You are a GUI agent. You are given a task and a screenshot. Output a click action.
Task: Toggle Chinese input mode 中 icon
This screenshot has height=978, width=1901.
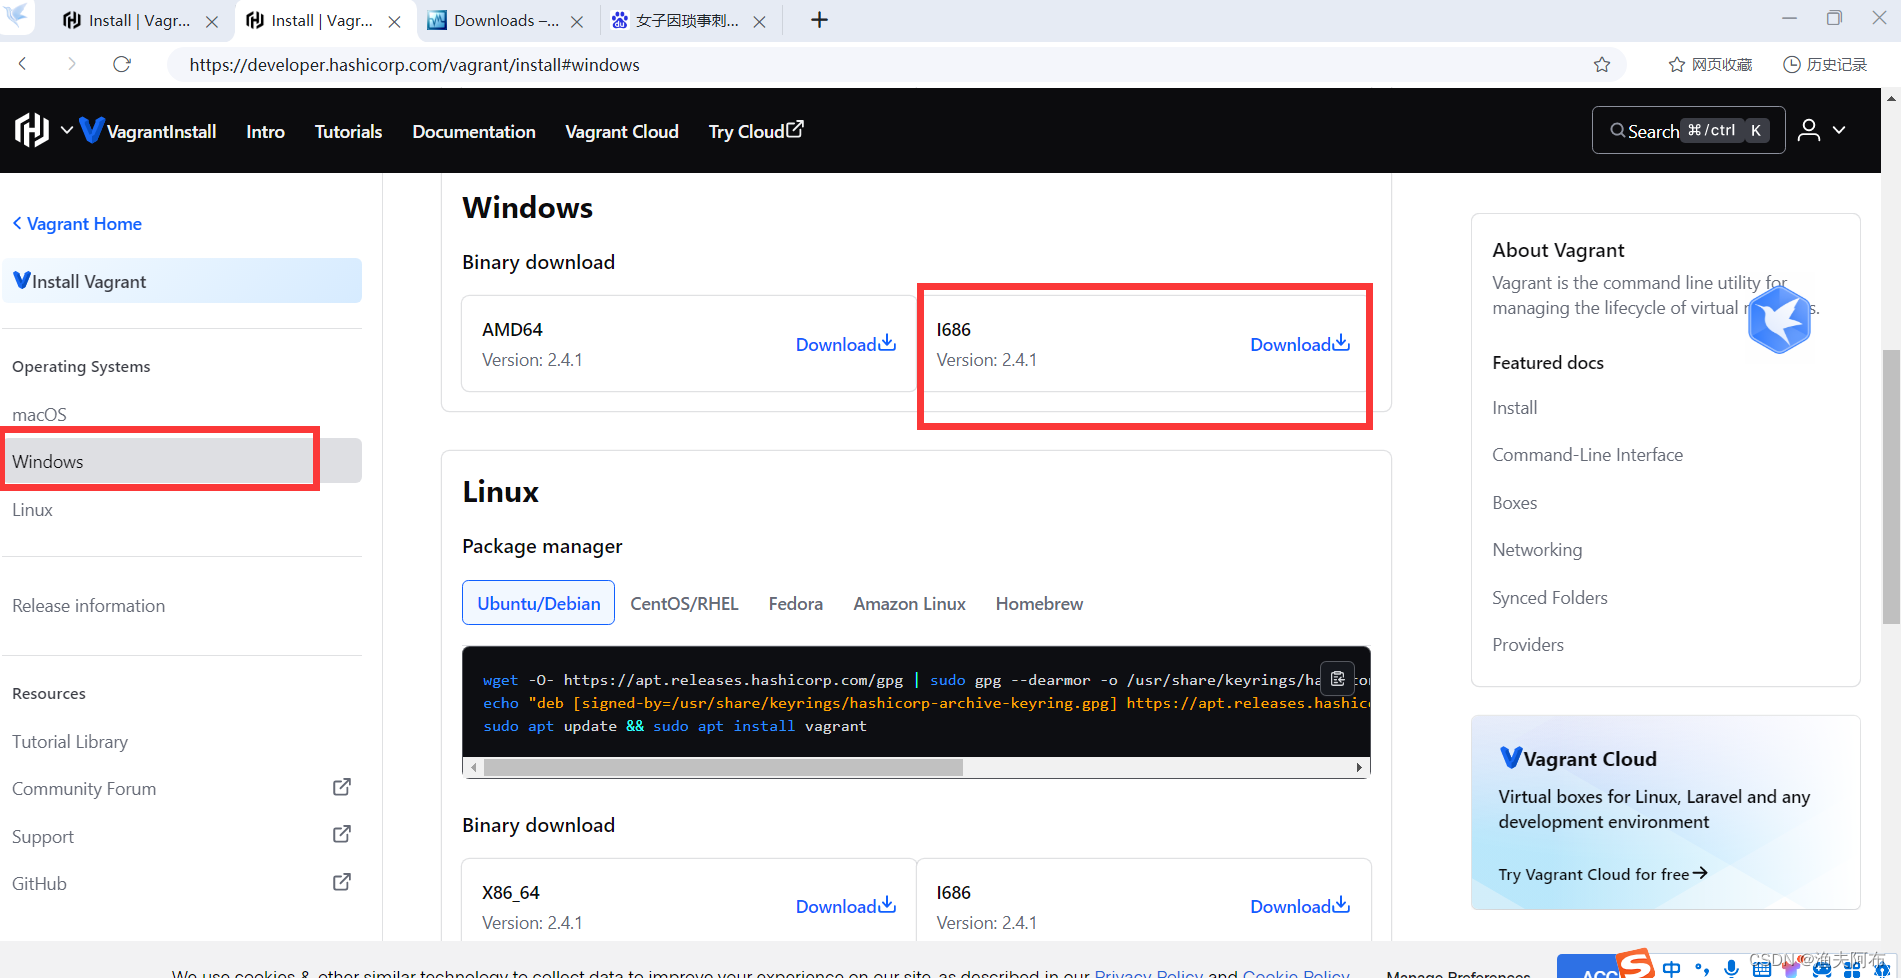pos(1671,968)
